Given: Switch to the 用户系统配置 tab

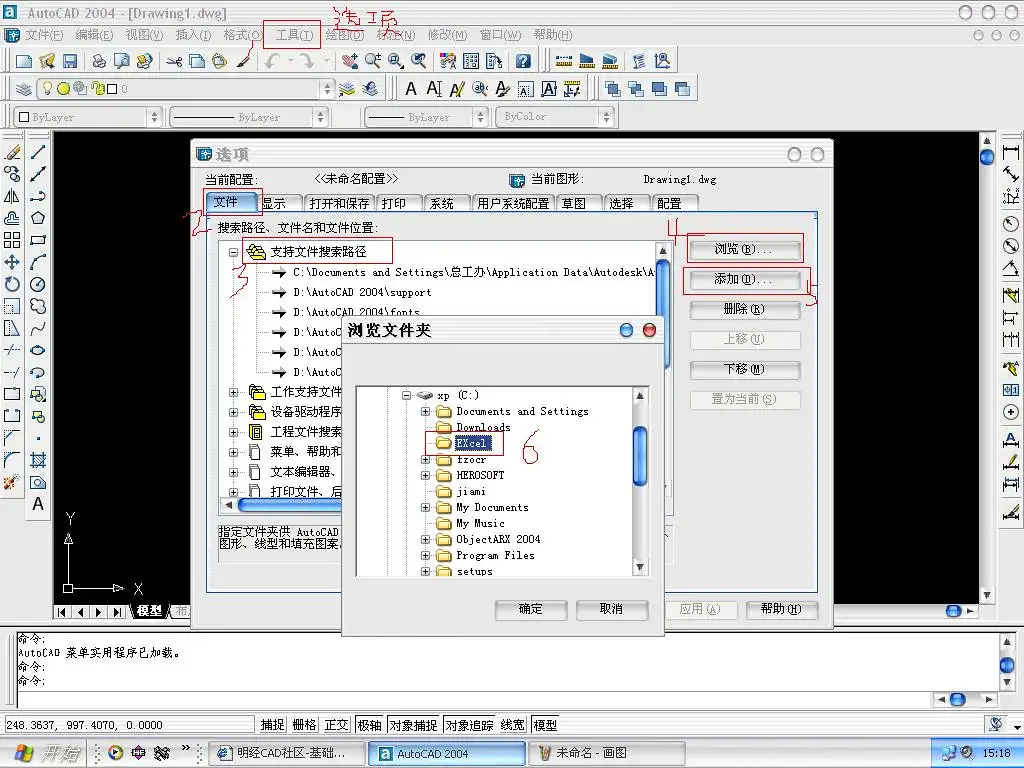Looking at the screenshot, I should [513, 203].
